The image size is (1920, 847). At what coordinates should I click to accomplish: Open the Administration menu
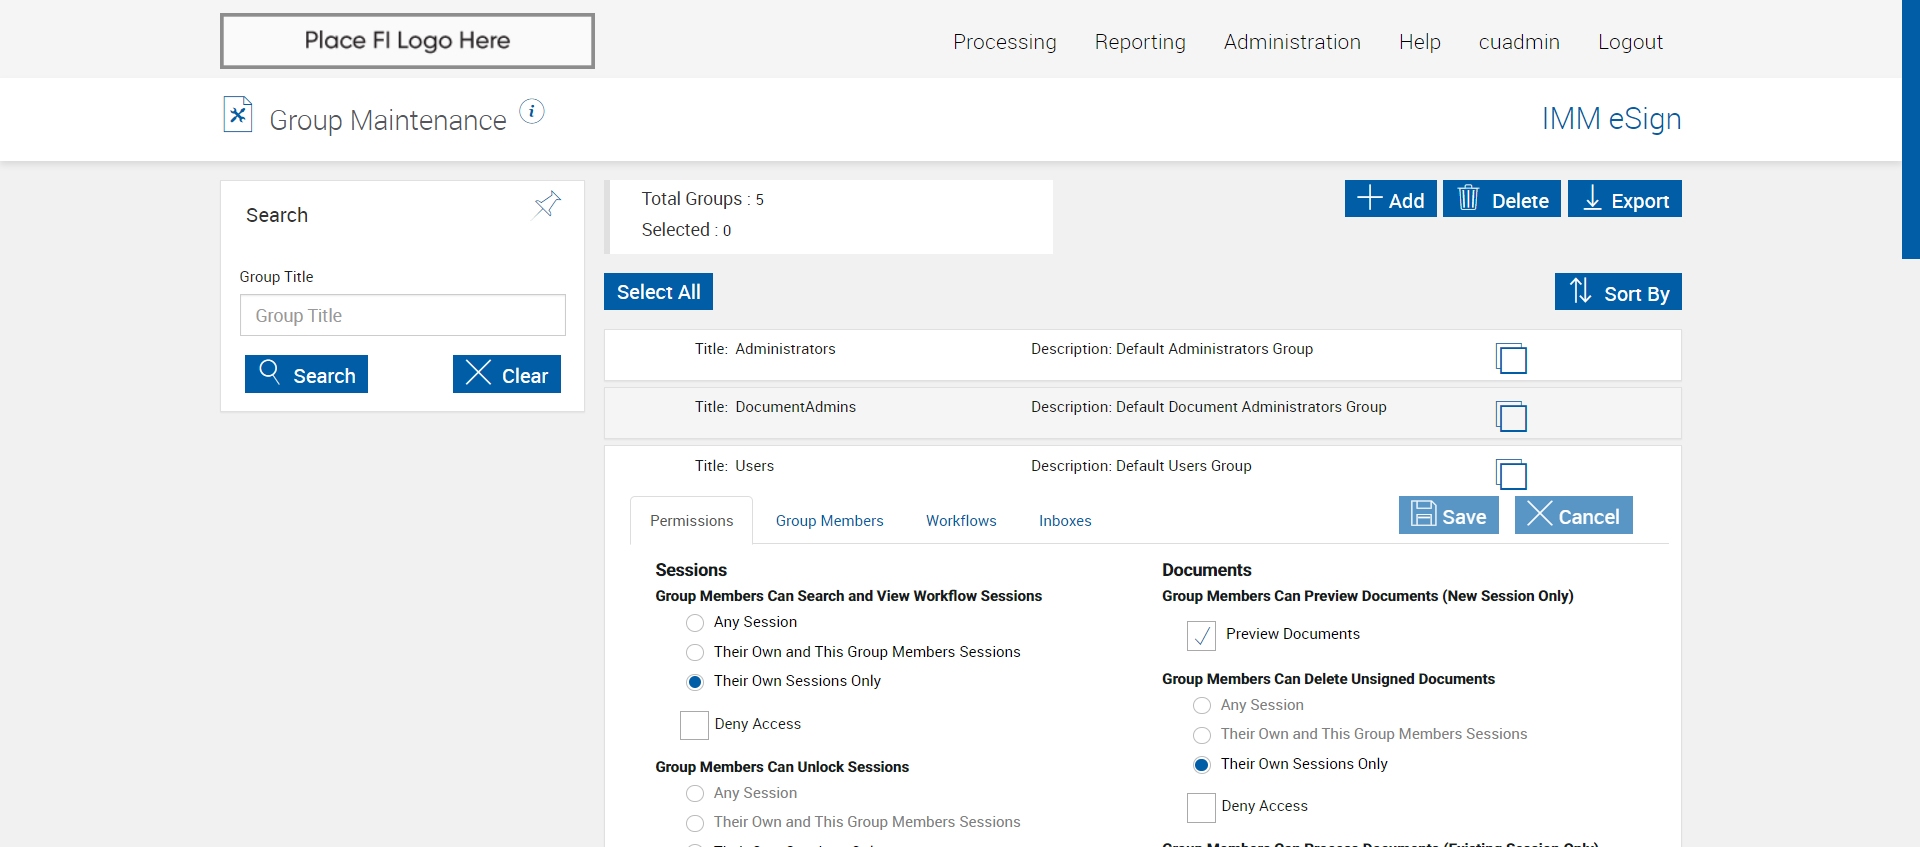1292,42
